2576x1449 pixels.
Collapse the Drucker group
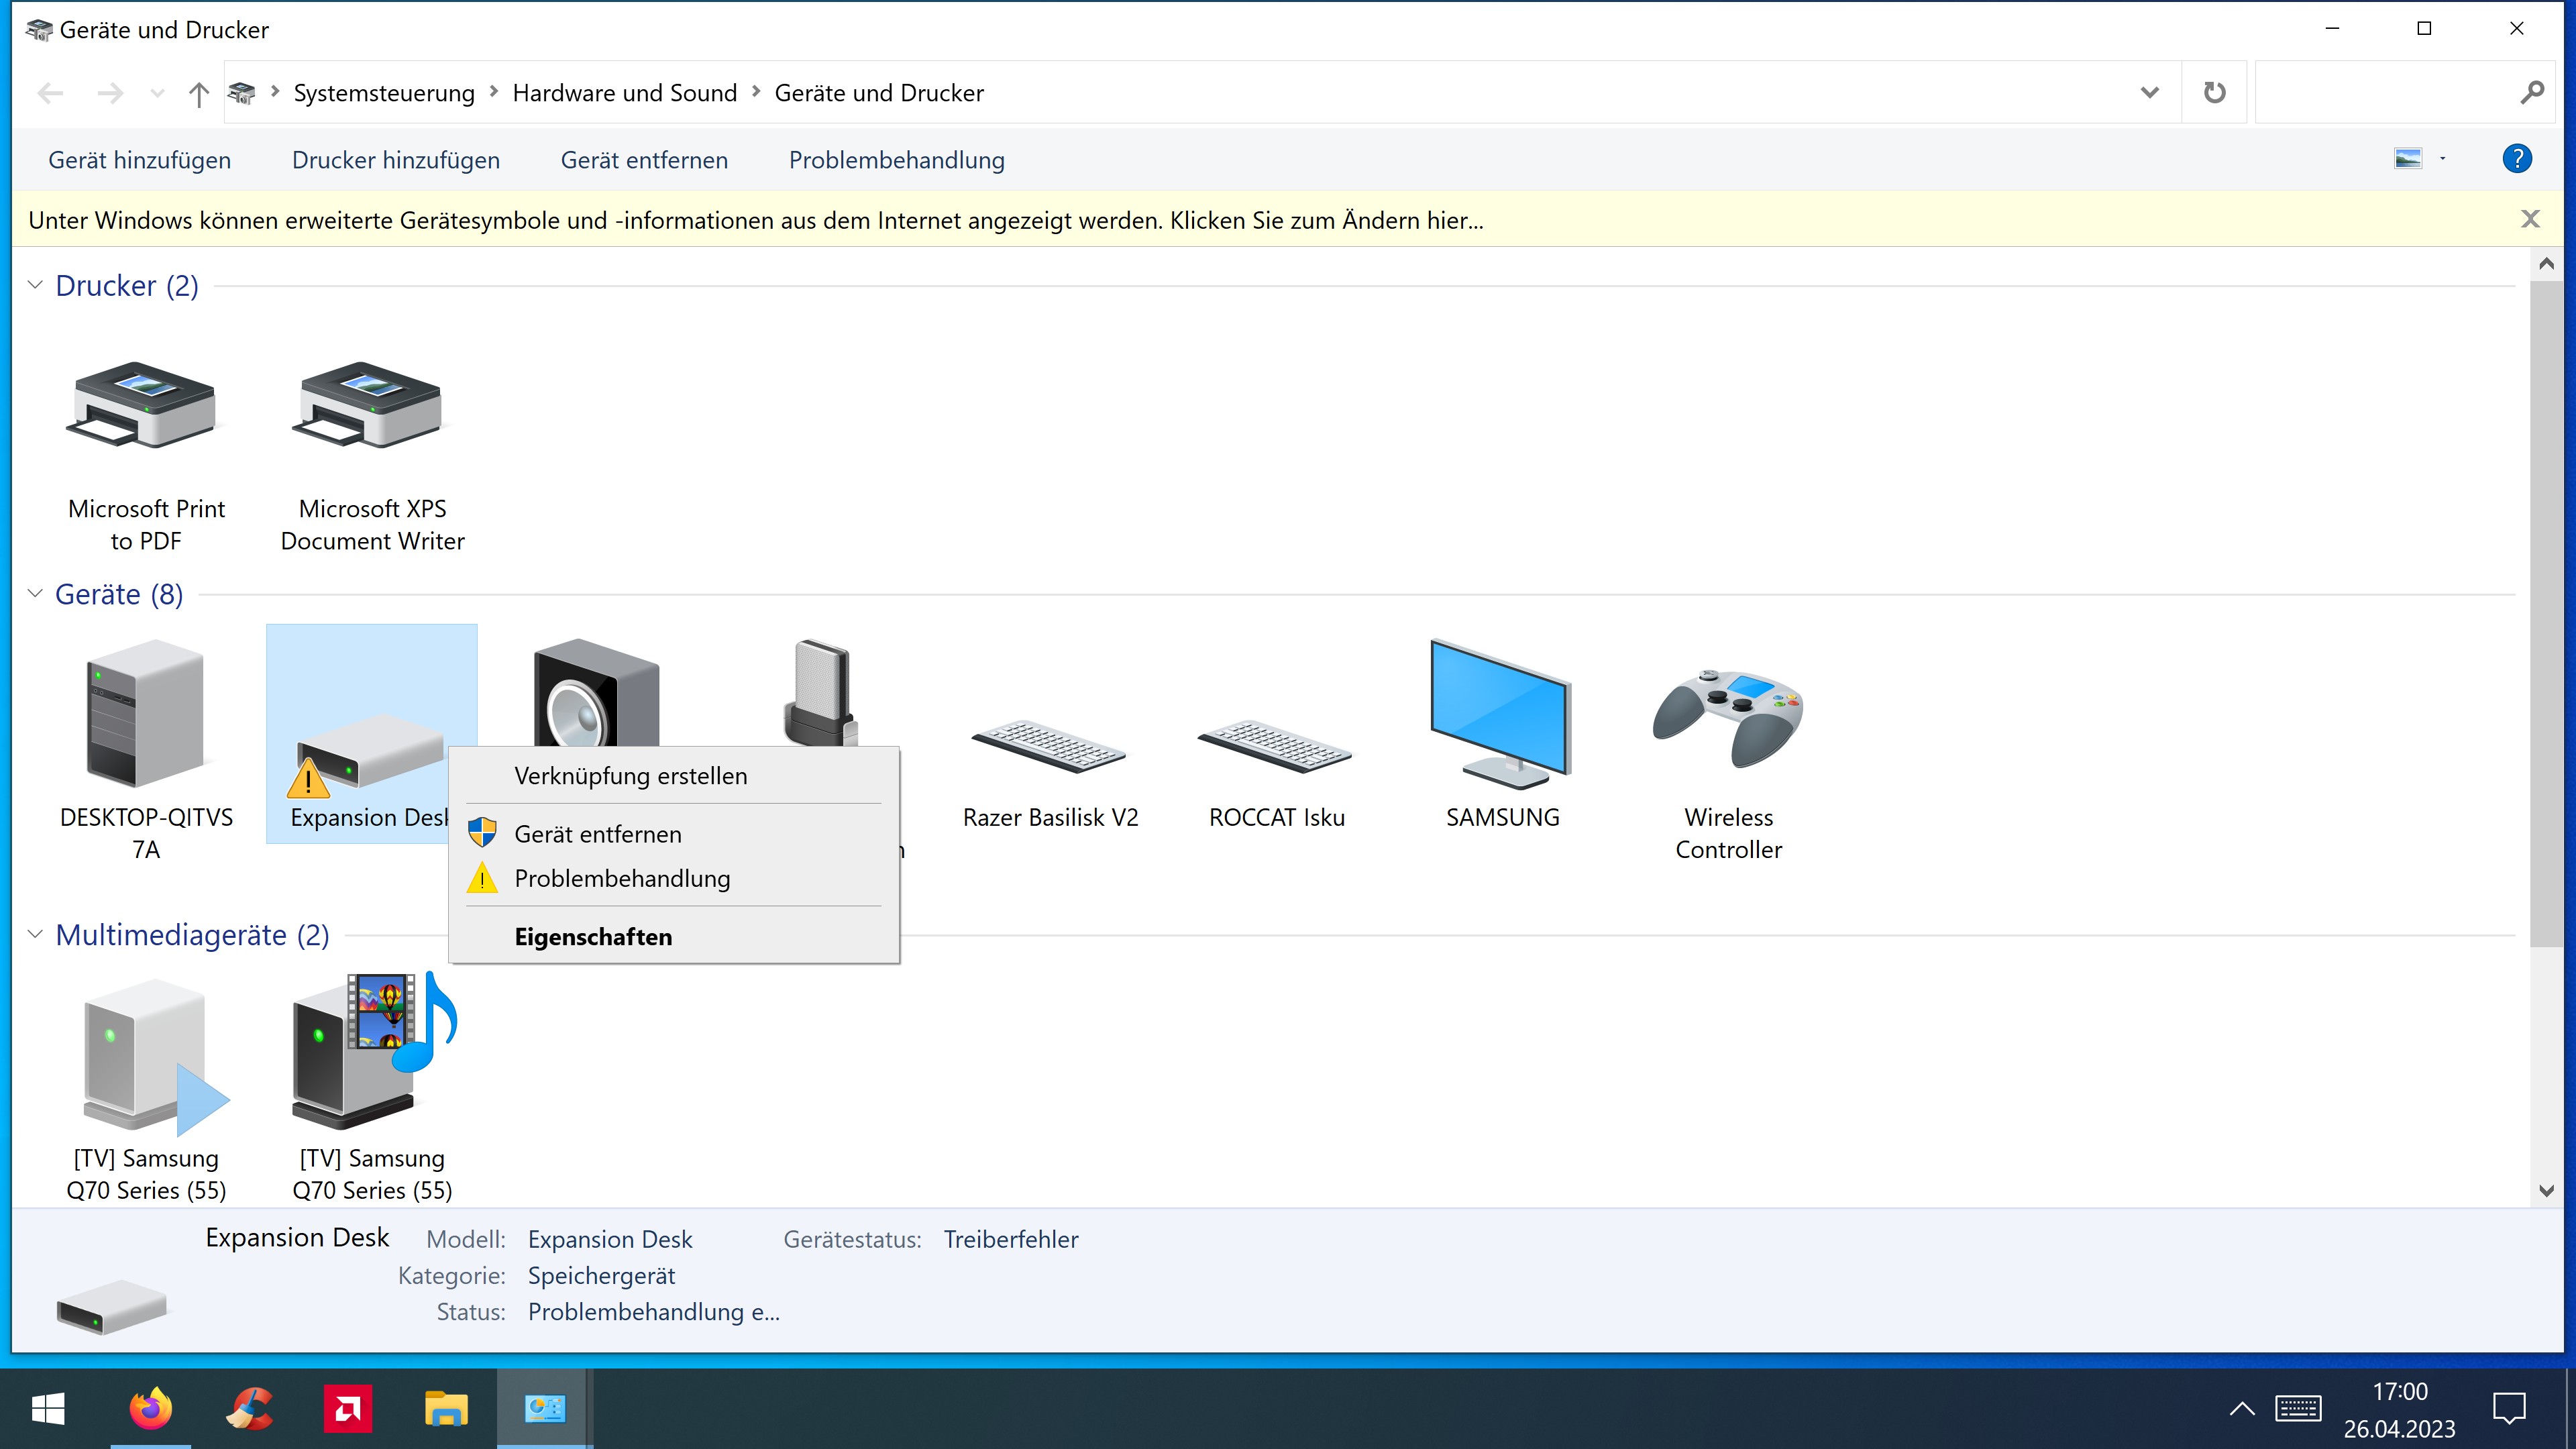35,285
